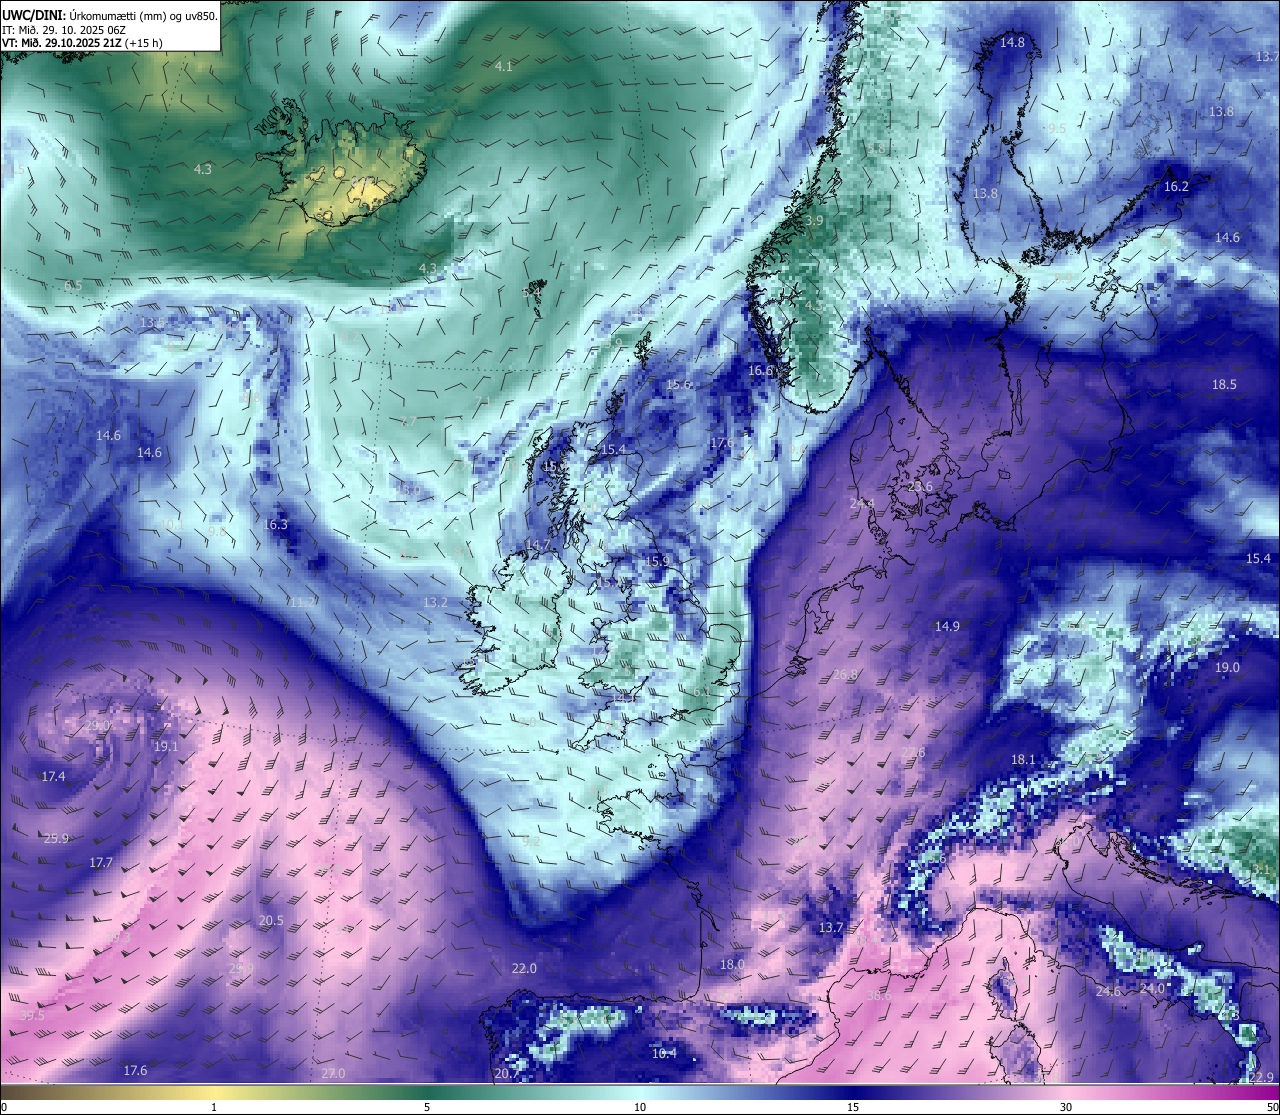
Task: Select the 16.3 value label
Action: [x=276, y=525]
